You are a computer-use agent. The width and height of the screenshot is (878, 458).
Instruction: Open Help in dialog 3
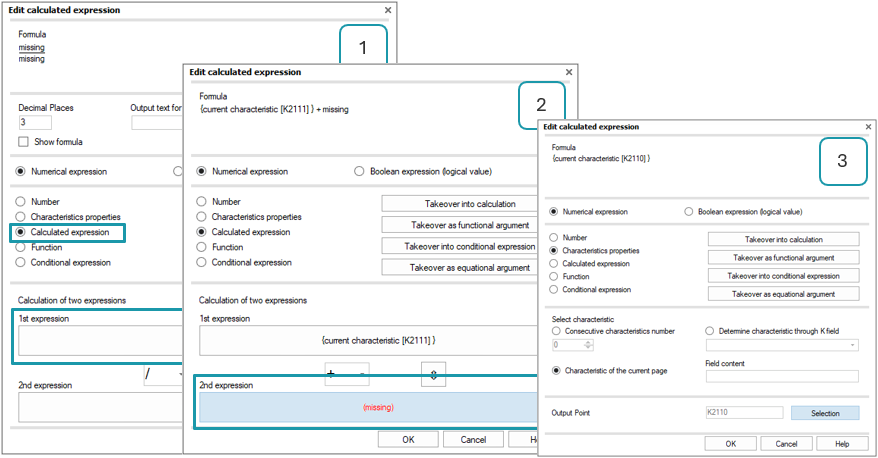[842, 443]
